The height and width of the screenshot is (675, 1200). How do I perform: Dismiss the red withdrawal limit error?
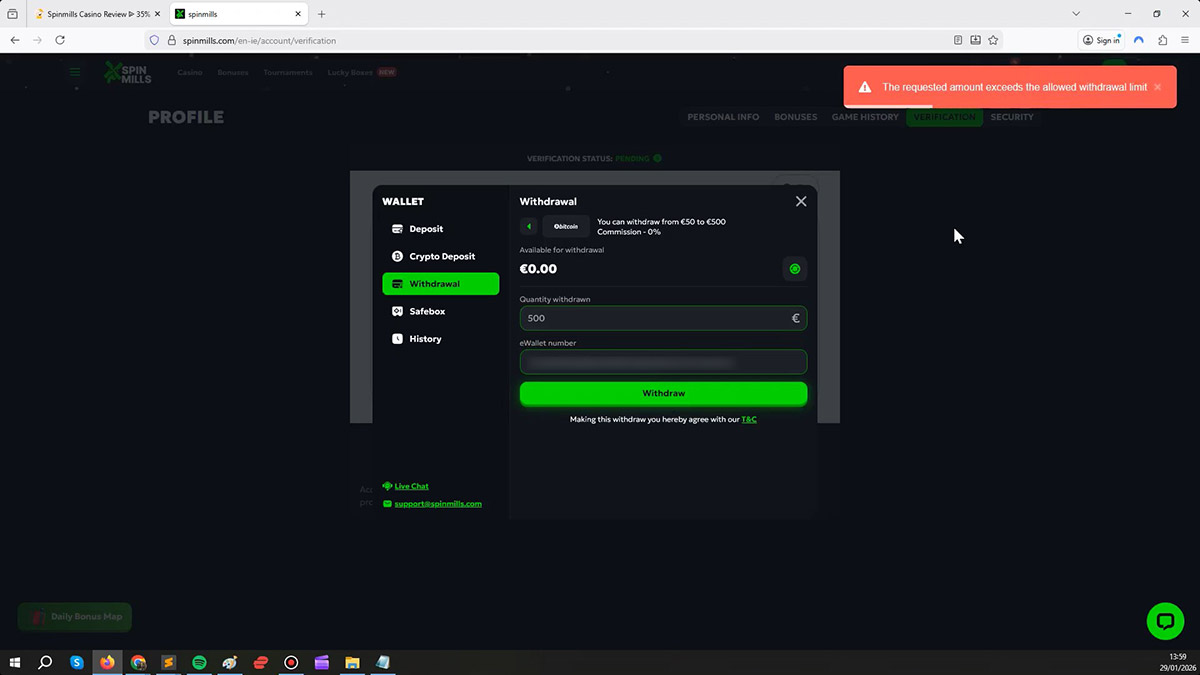point(1158,87)
